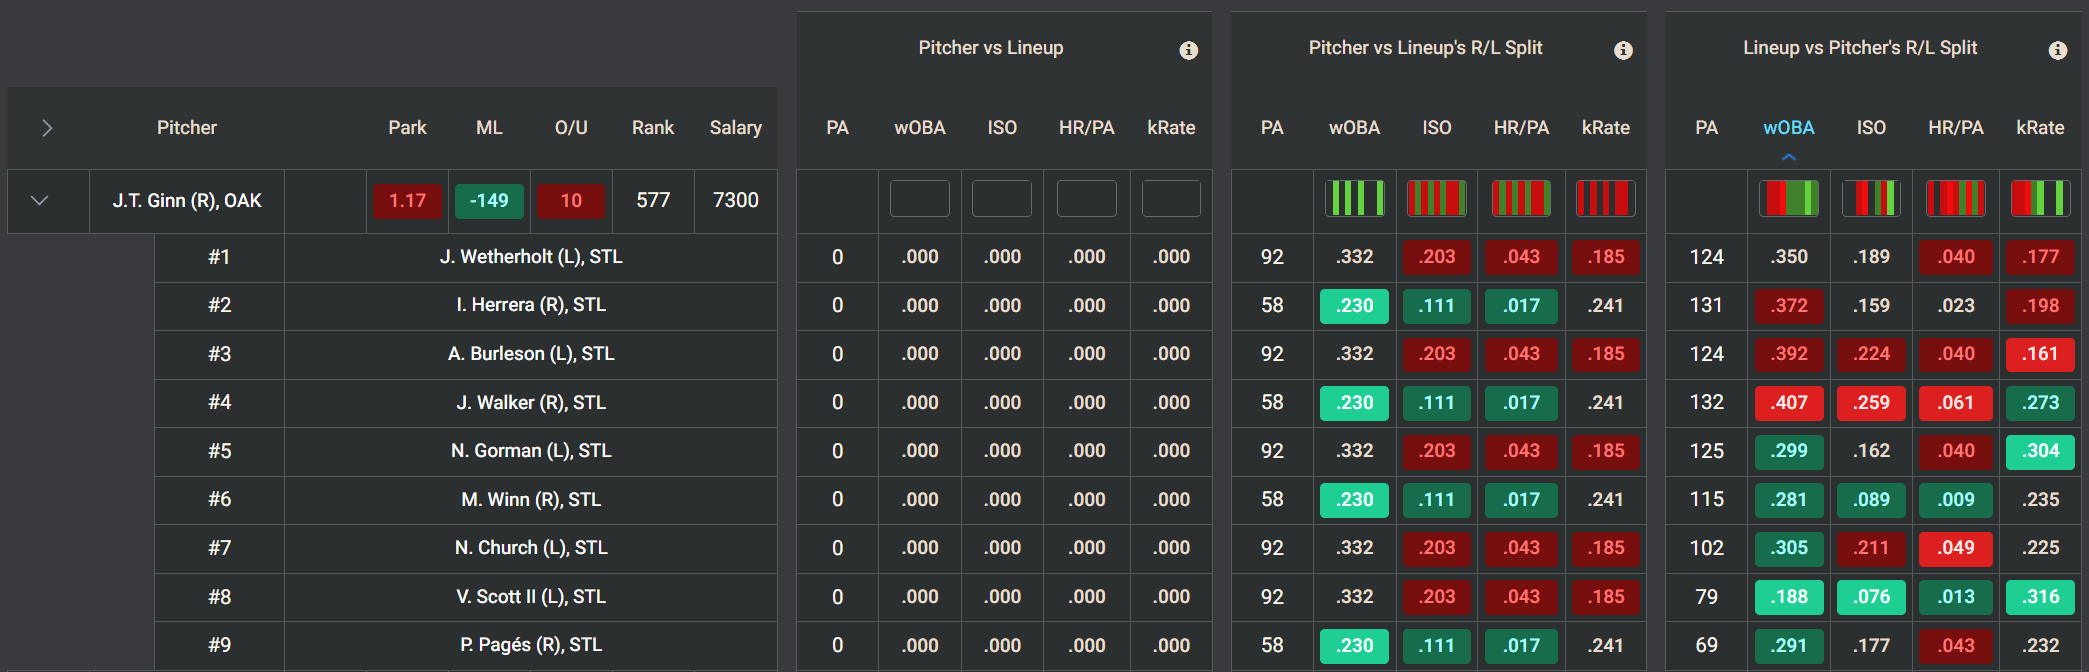Select the N. Gorman (L), STL row
This screenshot has height=672, width=2089.
tap(531, 451)
